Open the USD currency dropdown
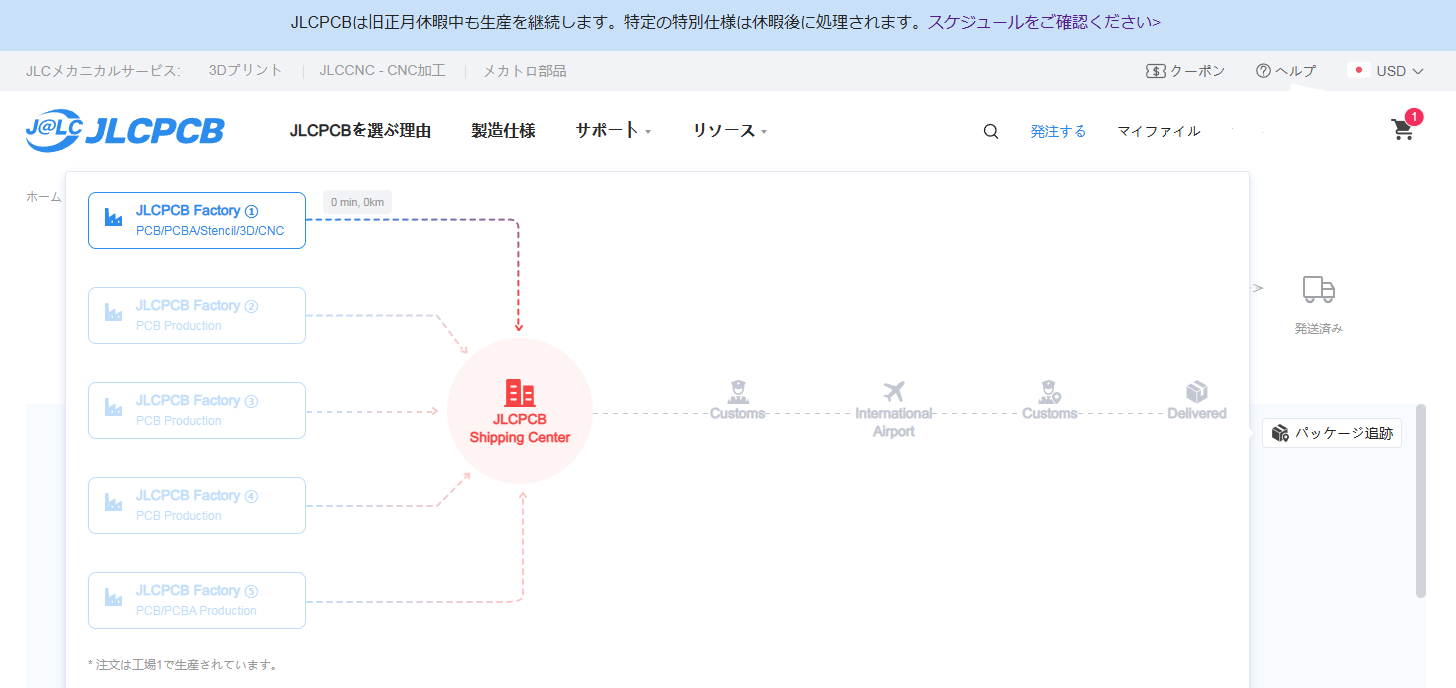 (x=1399, y=71)
